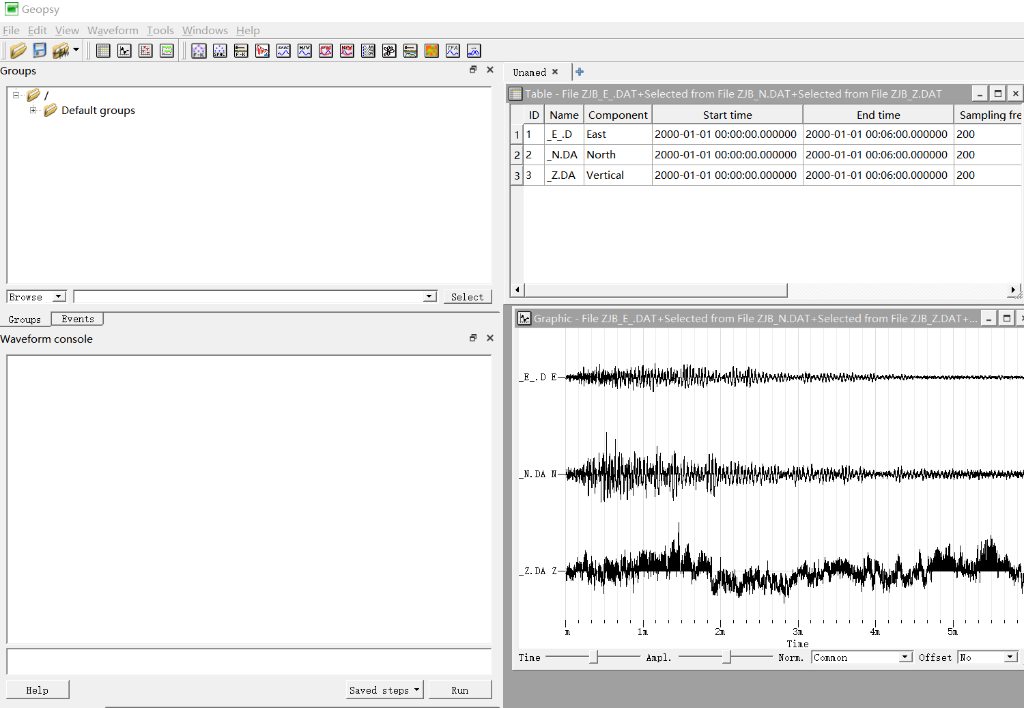Open the Waveform menu
This screenshot has height=708, width=1024.
112,30
